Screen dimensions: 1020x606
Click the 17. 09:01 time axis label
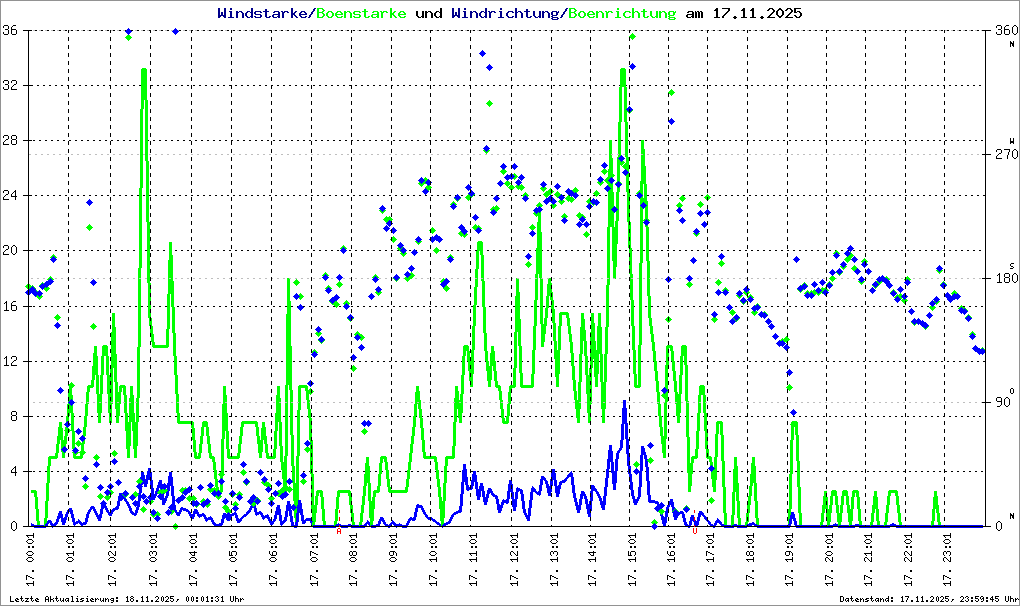(x=394, y=560)
